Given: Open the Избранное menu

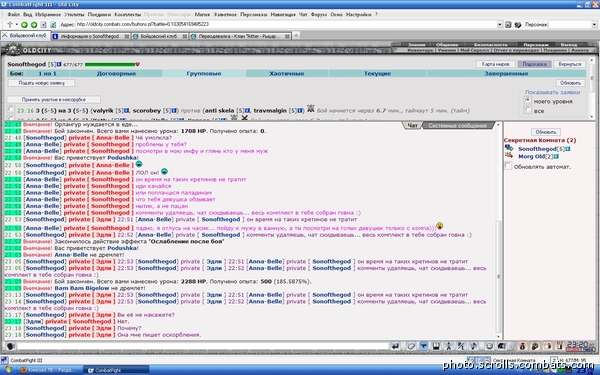Looking at the screenshot, I should (x=48, y=14).
